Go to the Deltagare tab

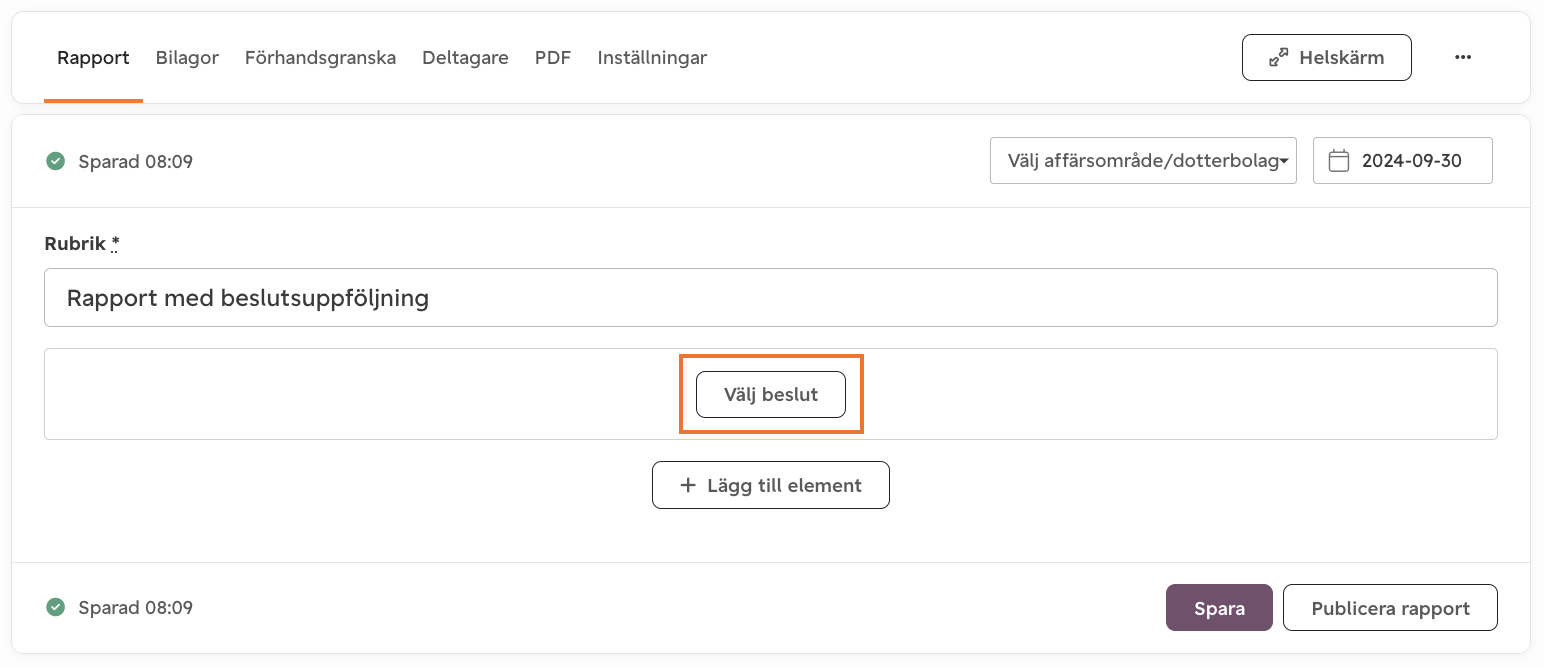pyautogui.click(x=465, y=58)
